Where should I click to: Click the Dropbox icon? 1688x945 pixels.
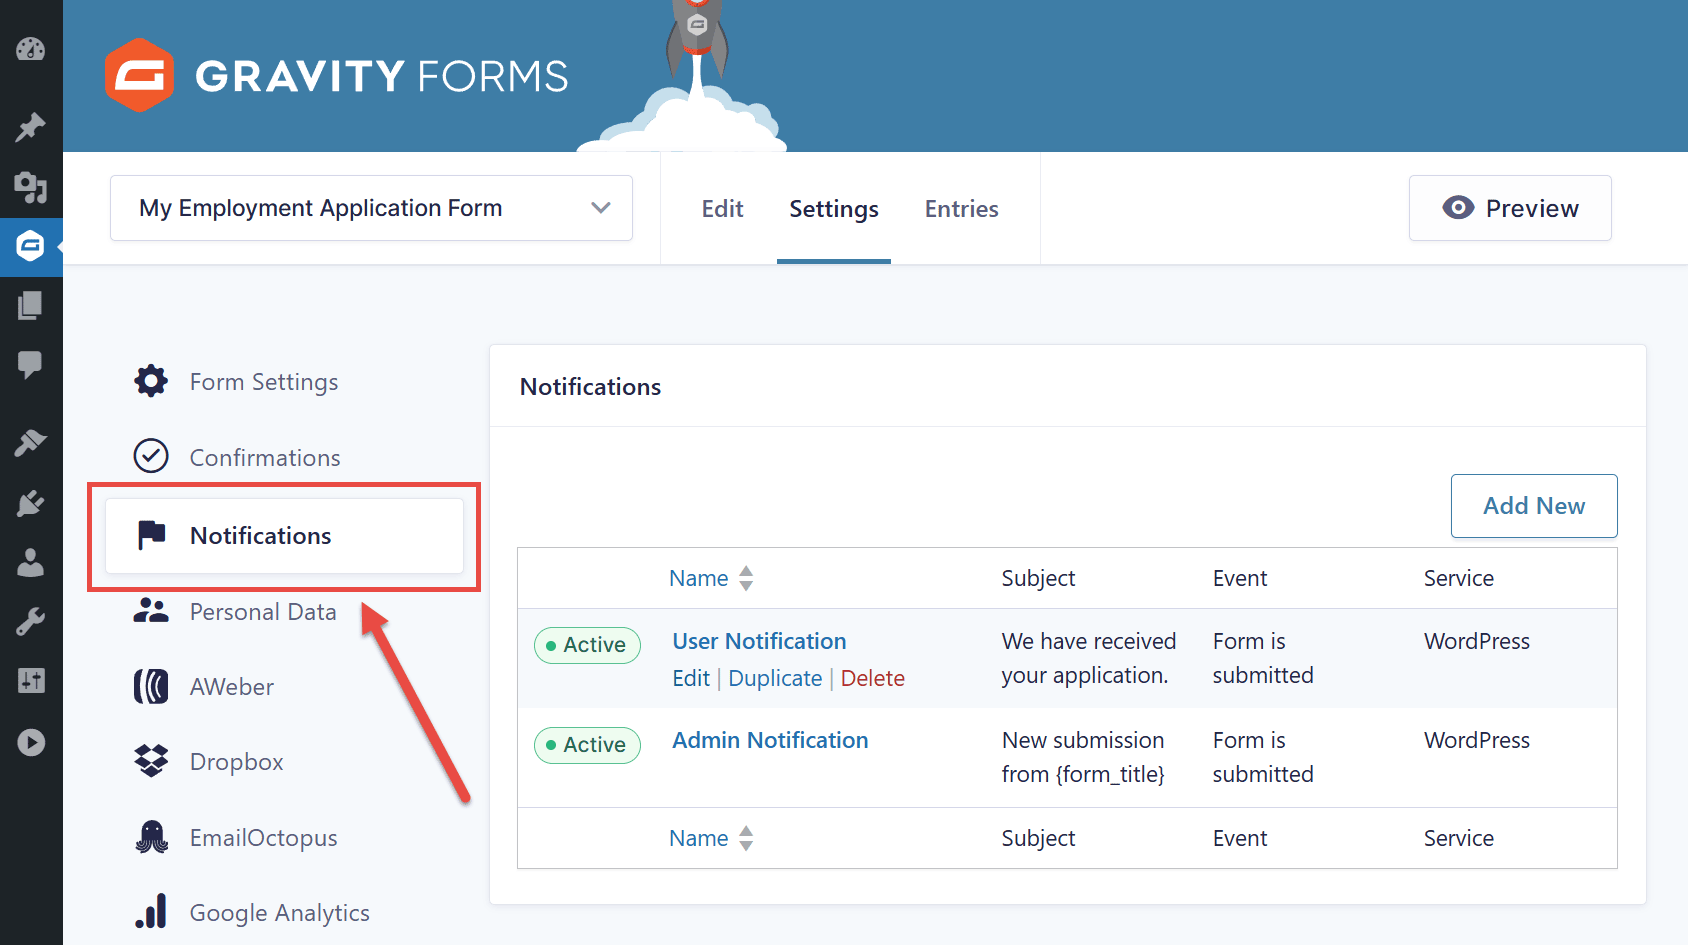pos(151,761)
